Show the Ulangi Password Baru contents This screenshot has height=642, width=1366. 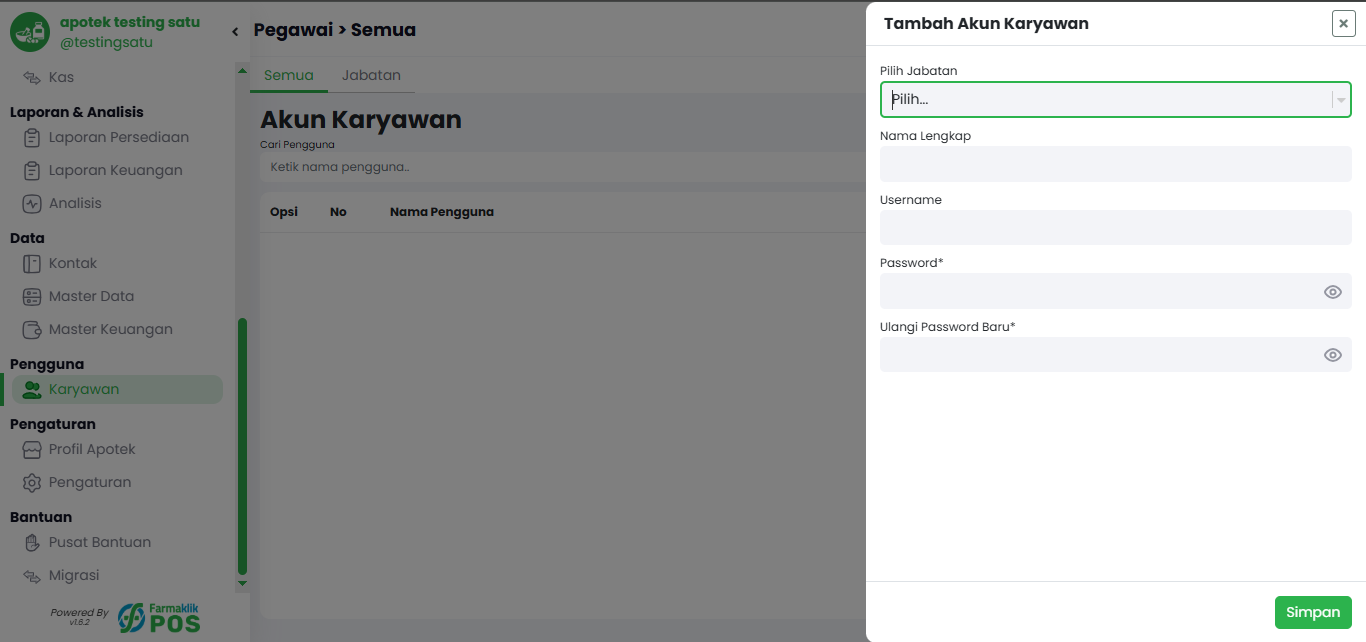[x=1332, y=355]
